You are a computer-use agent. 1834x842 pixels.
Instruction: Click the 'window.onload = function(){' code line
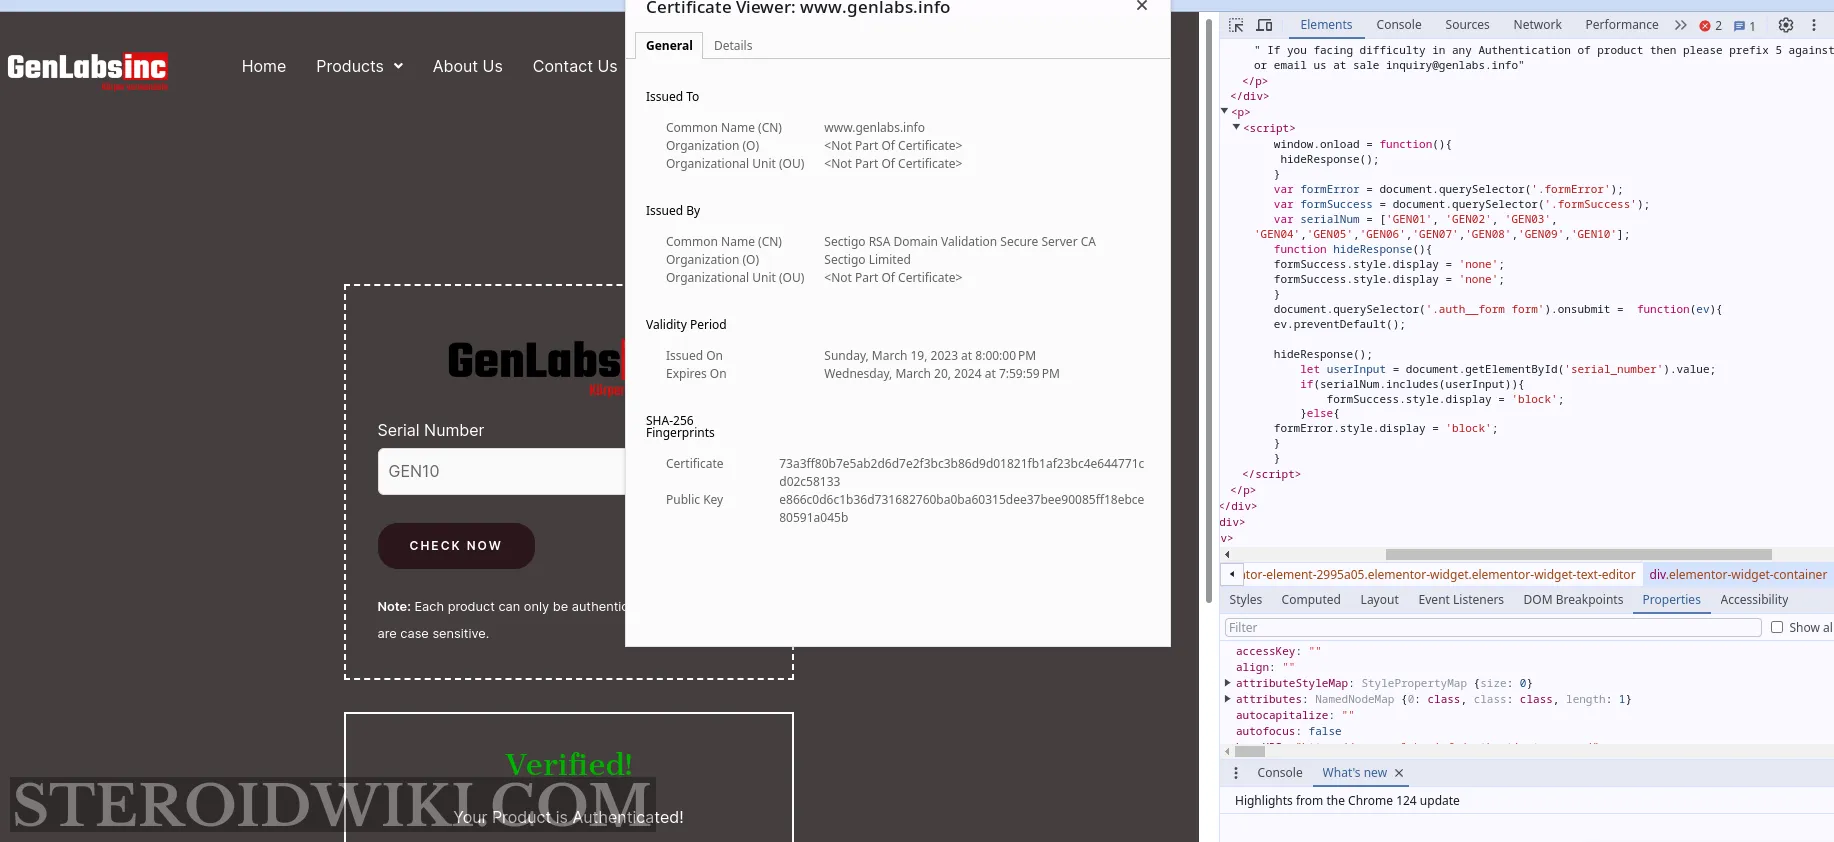point(1362,144)
